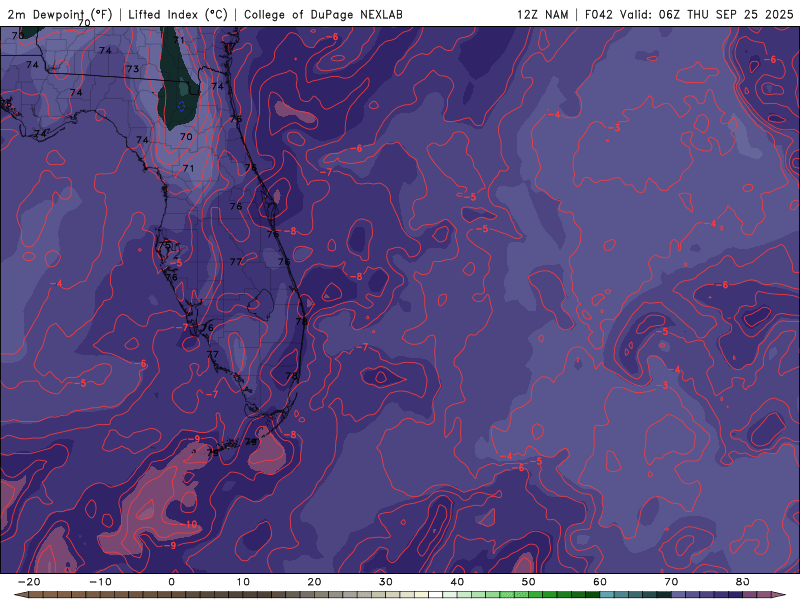Click the "-10" colorbar tick label
The image size is (800, 600).
[x=100, y=582]
